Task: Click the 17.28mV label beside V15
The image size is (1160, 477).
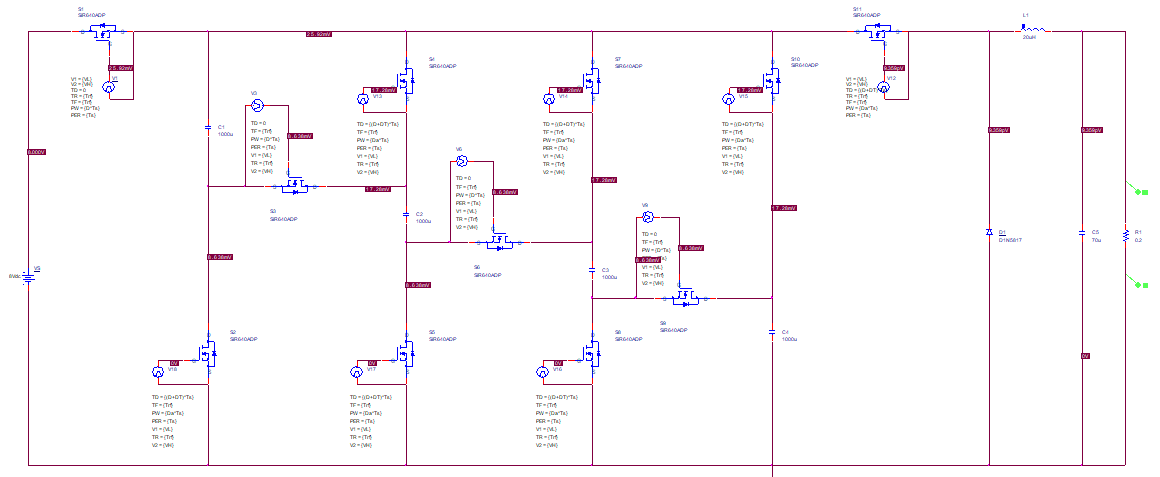Action: coord(749,89)
